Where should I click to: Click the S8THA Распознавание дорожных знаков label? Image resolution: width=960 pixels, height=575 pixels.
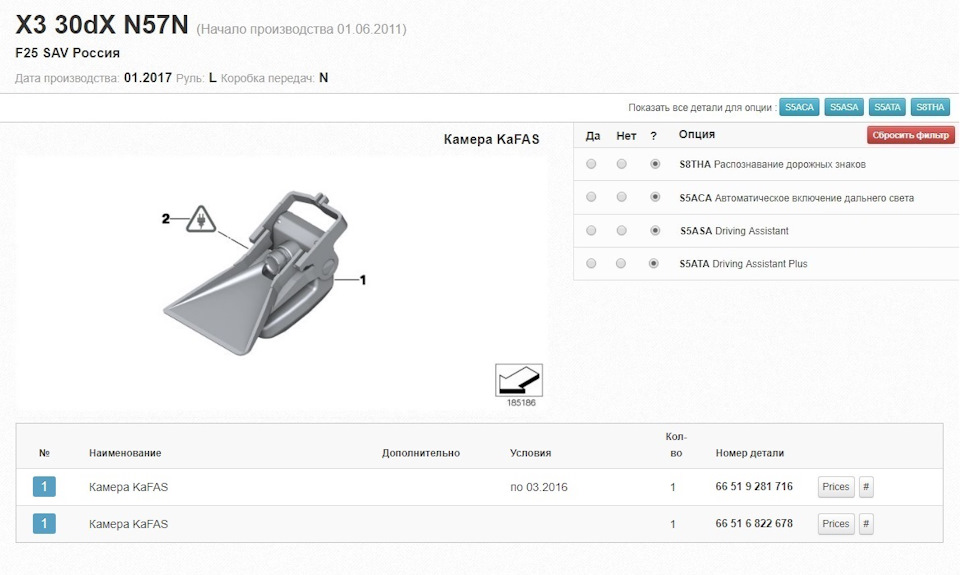click(x=772, y=164)
